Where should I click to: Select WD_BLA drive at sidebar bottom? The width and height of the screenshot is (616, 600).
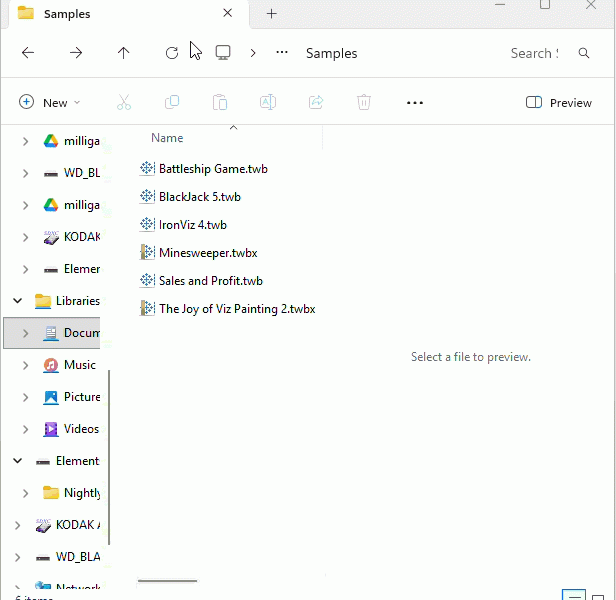pyautogui.click(x=68, y=557)
